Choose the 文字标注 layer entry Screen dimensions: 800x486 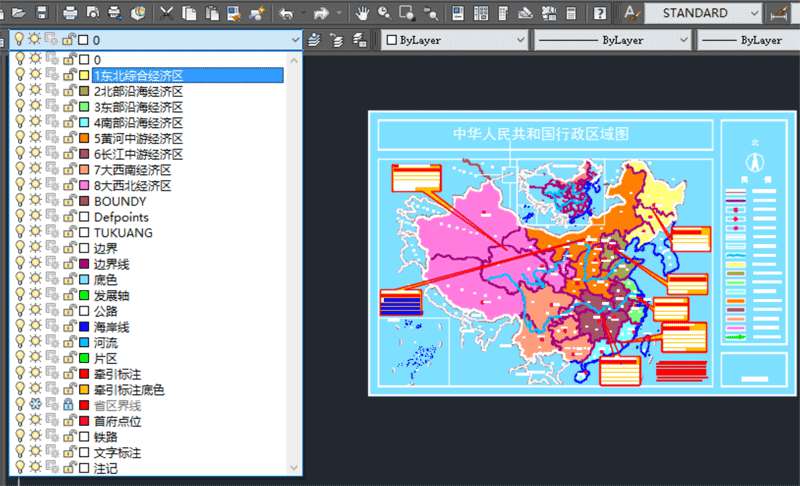pos(117,452)
